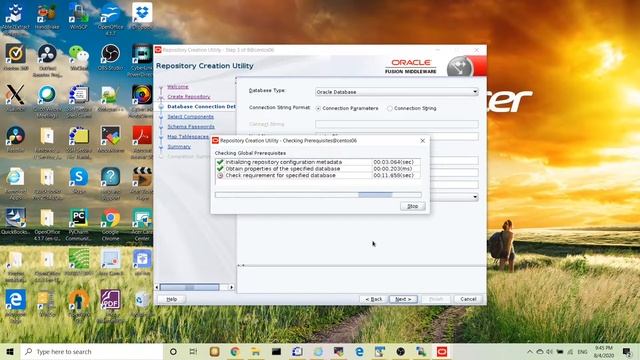
Task: Select the red Oracle RCU taskbar icon
Action: pyautogui.click(x=442, y=351)
